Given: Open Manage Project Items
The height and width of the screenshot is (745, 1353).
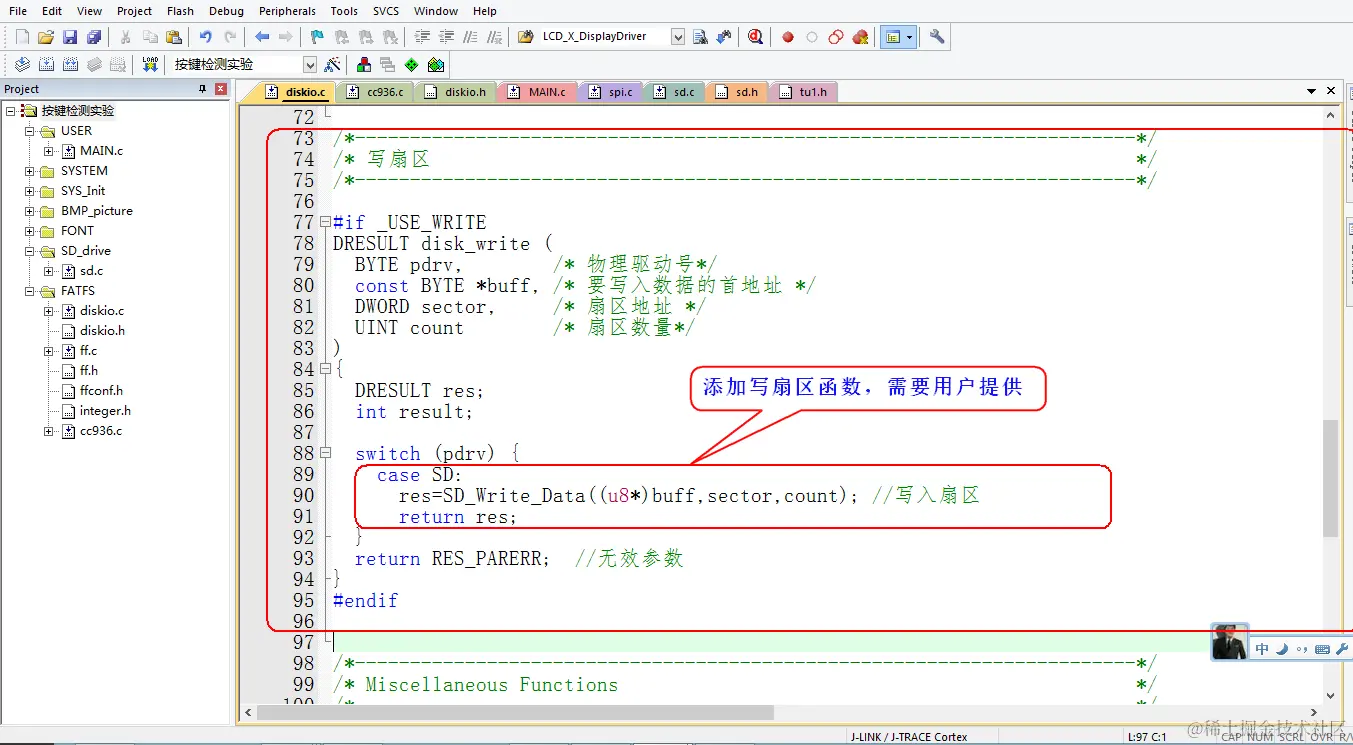Looking at the screenshot, I should pos(364,63).
